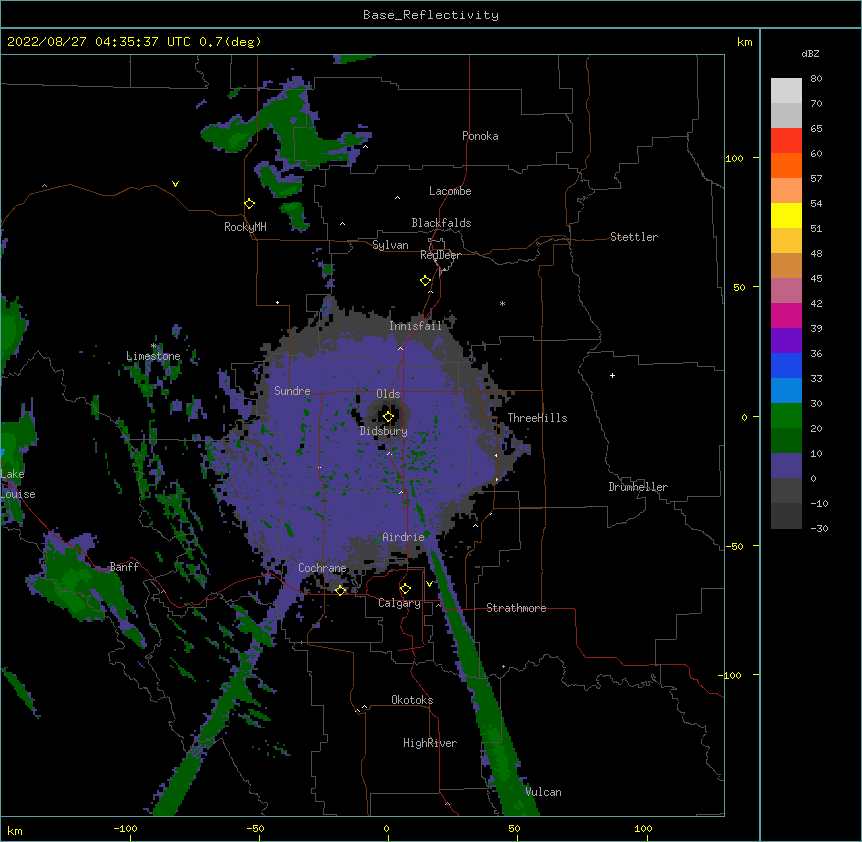Click the -100 tick label on the horizontal axis
862x842 pixels.
[125, 828]
